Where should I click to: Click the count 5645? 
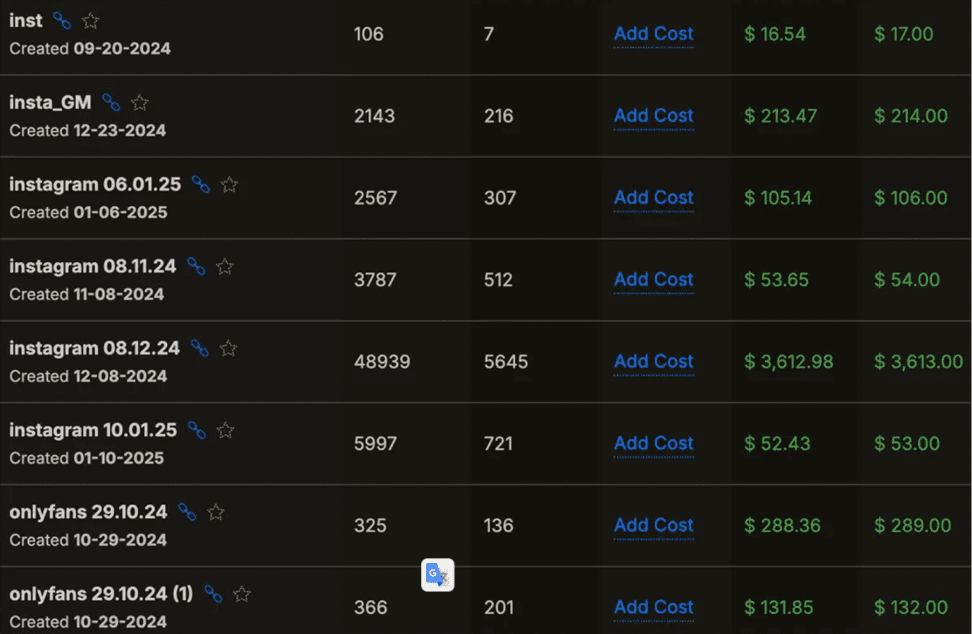(x=506, y=361)
